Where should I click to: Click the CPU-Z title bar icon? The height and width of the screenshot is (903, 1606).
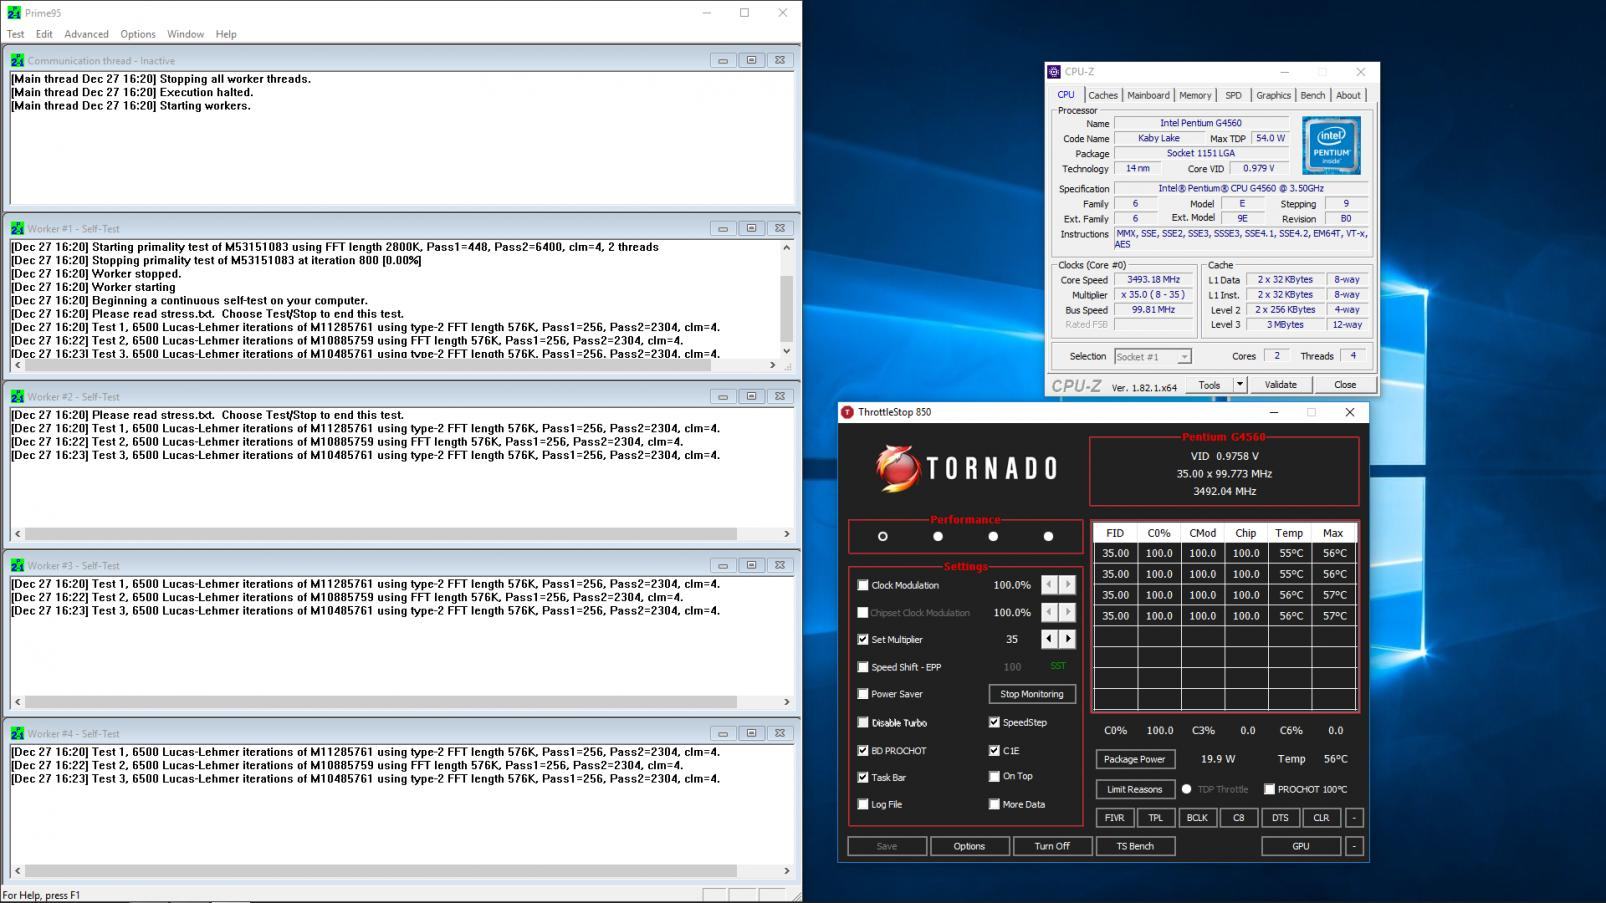[1054, 72]
